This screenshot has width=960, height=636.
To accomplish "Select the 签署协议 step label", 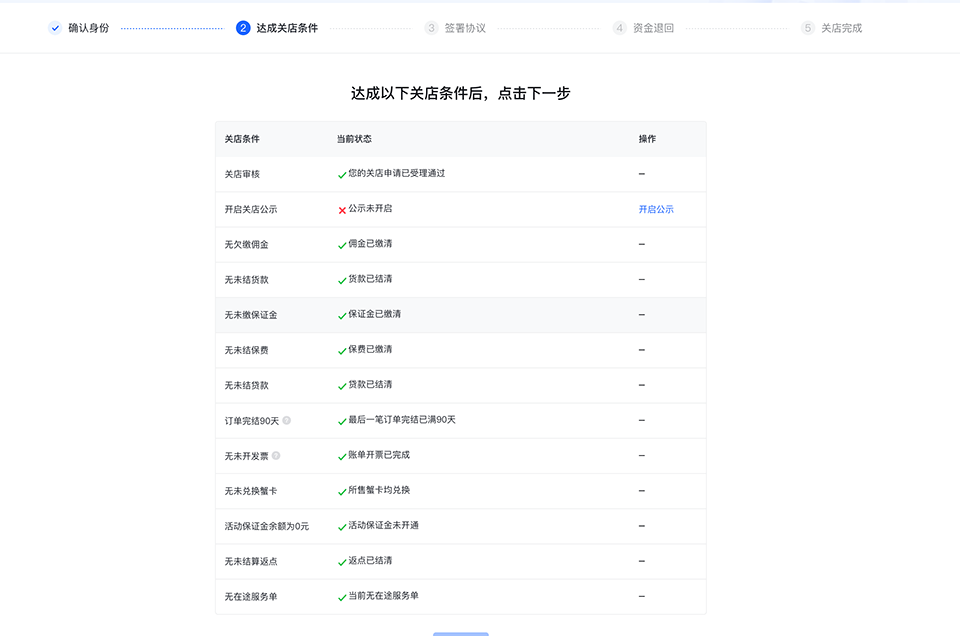I will click(x=465, y=28).
